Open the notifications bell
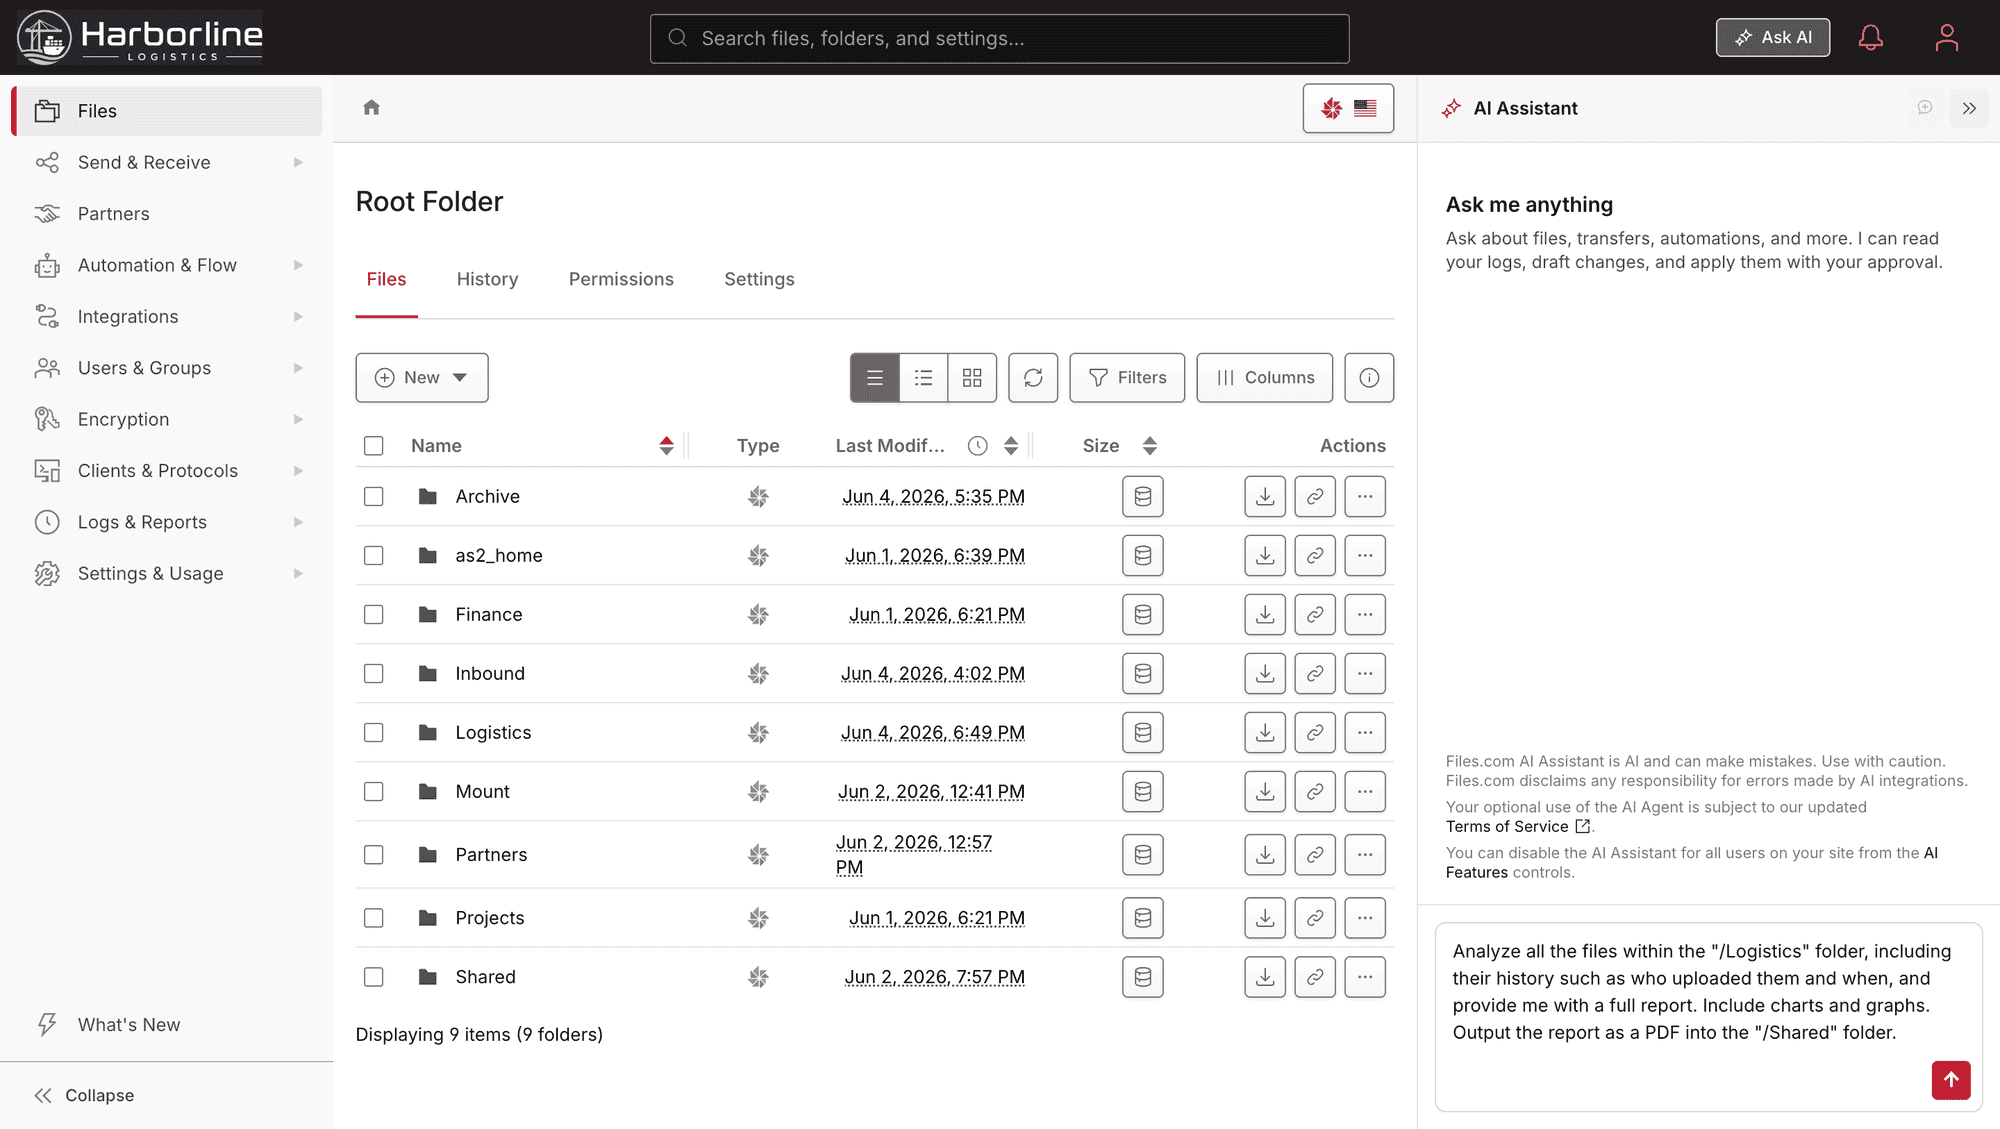The height and width of the screenshot is (1129, 2000). pyautogui.click(x=1871, y=38)
